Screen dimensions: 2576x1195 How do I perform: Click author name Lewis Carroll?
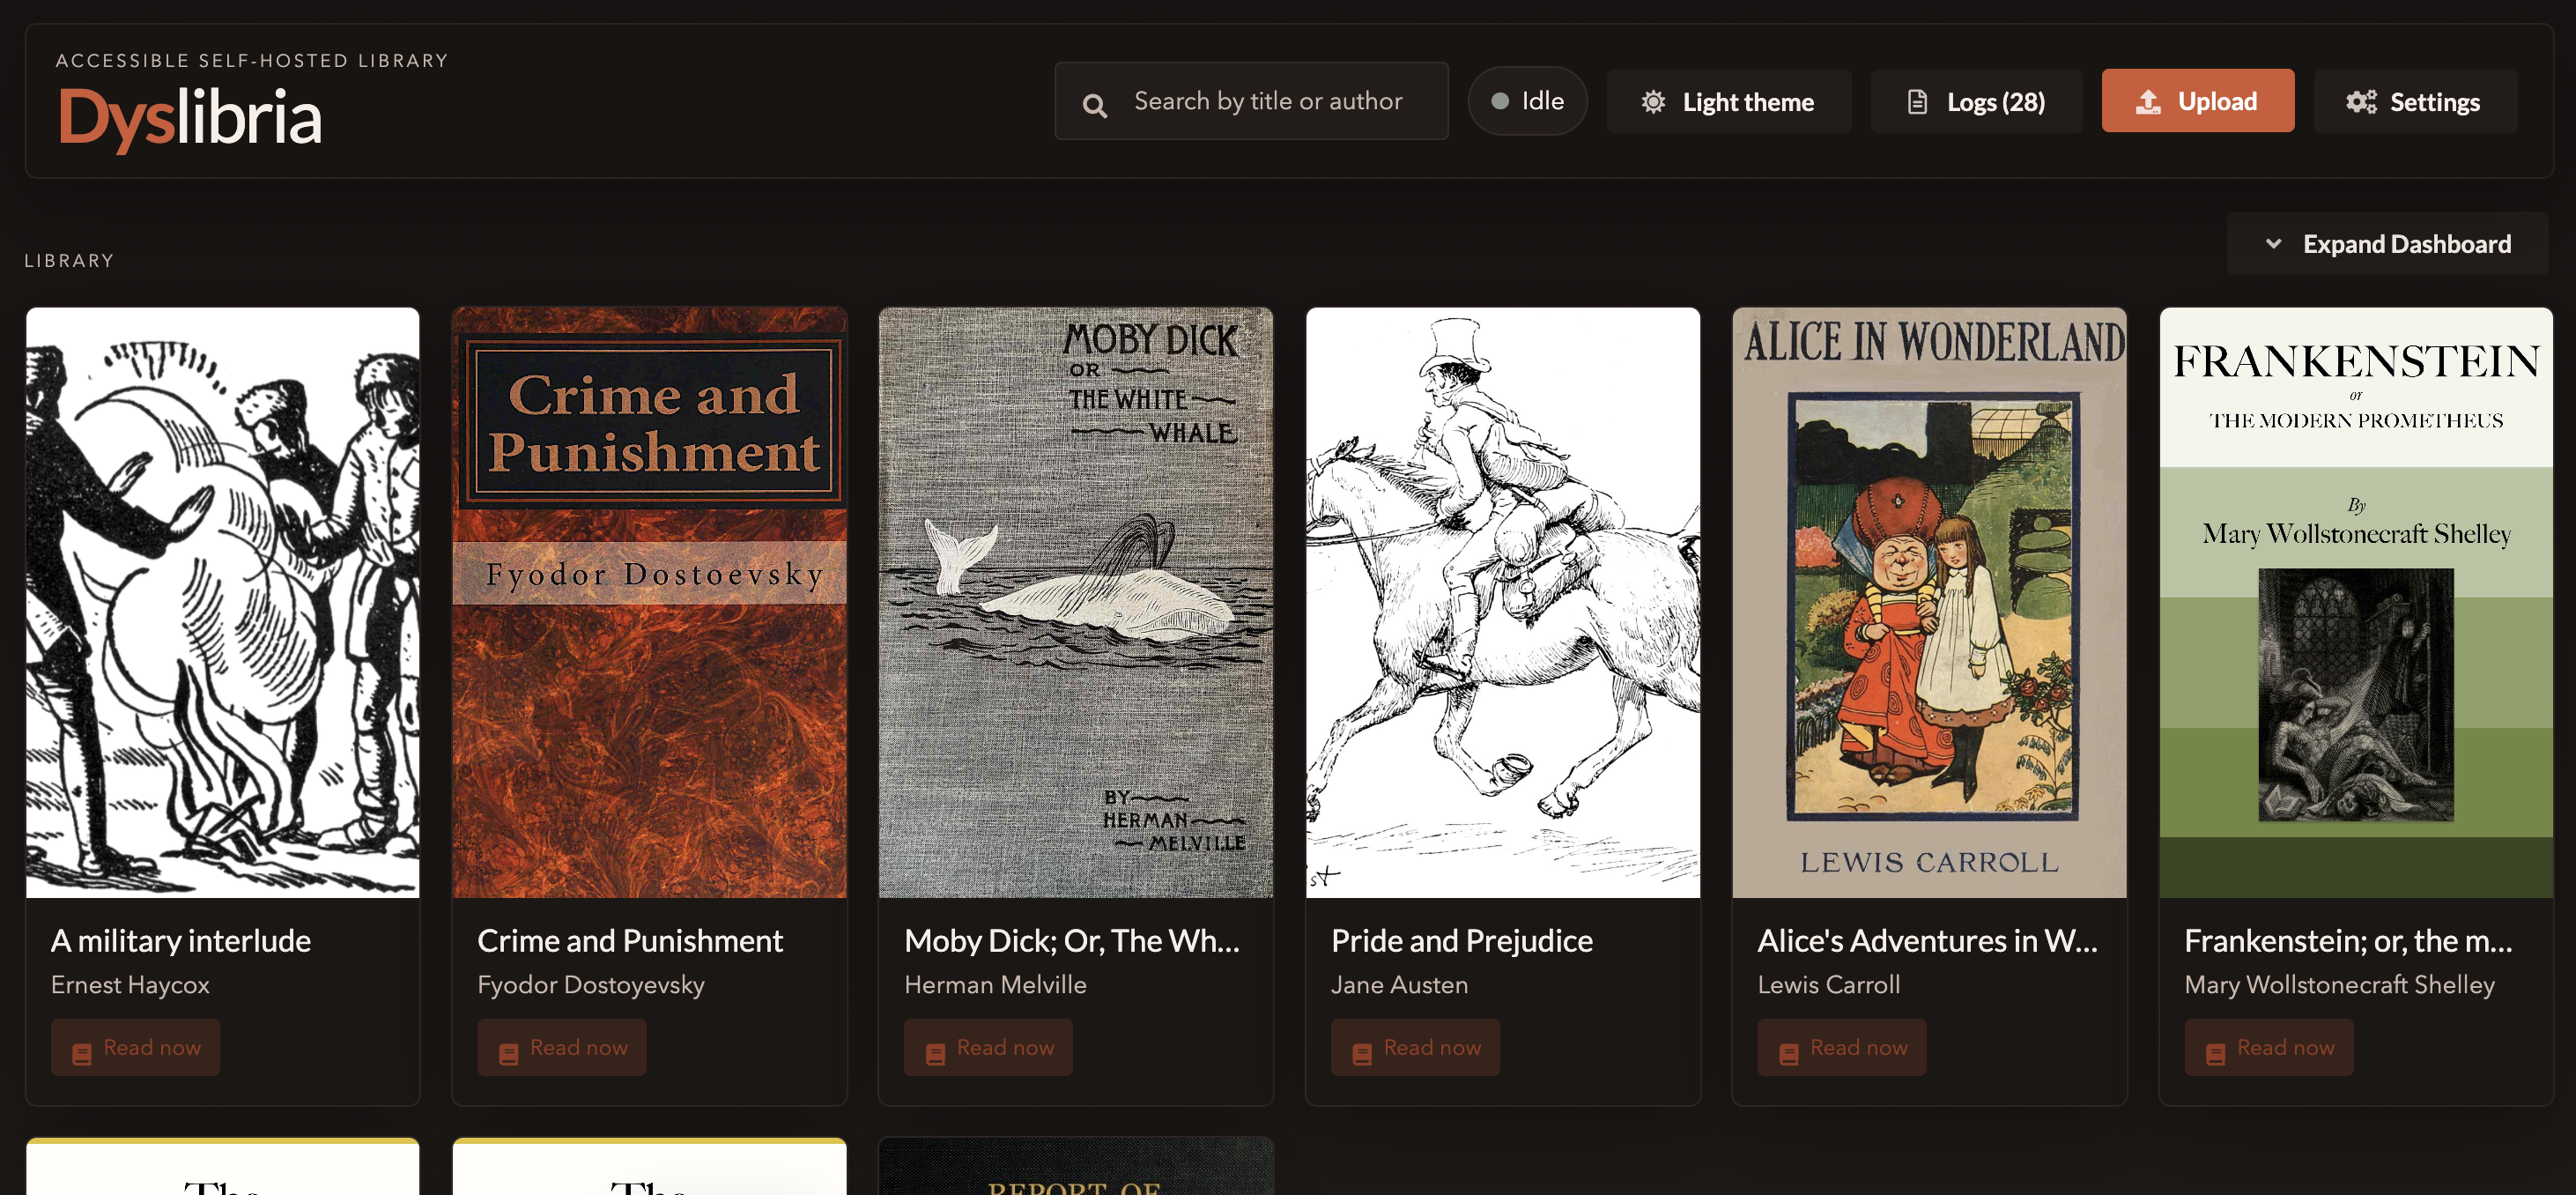pyautogui.click(x=1829, y=985)
